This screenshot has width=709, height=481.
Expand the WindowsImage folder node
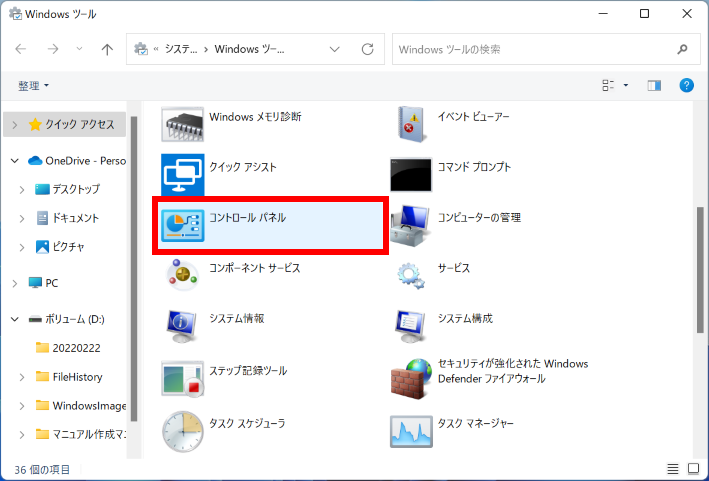[x=22, y=406]
